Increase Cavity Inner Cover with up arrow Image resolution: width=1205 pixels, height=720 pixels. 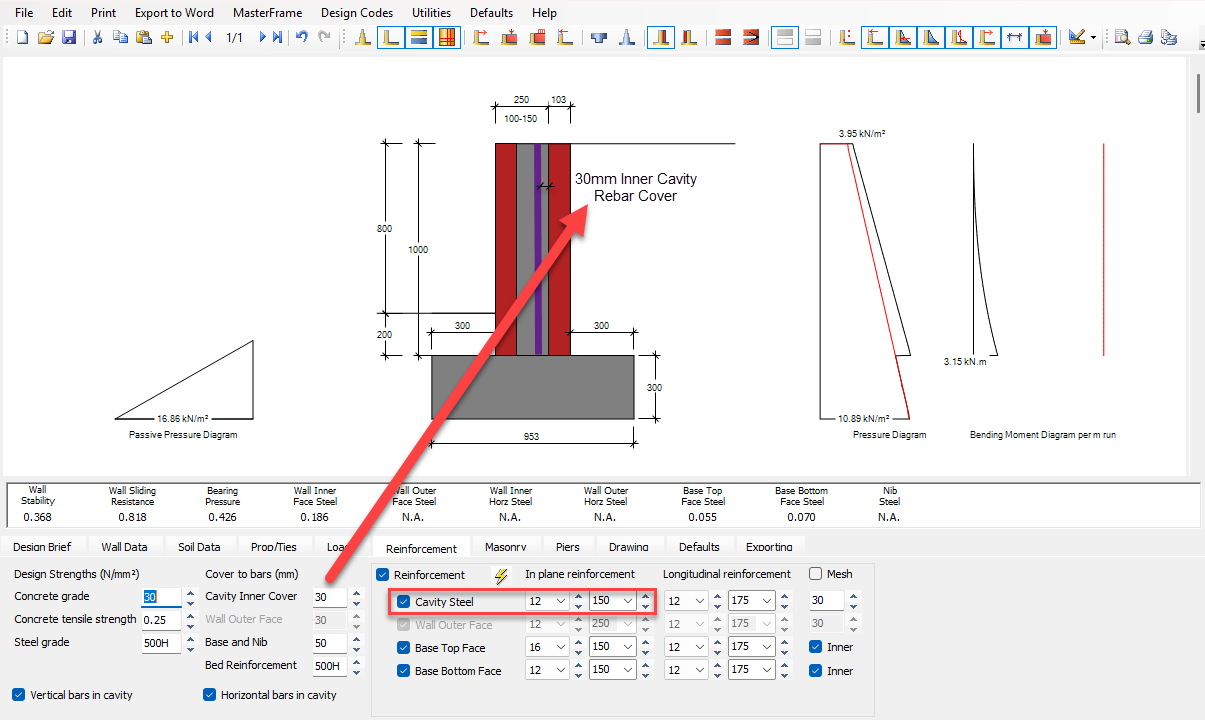coord(357,592)
